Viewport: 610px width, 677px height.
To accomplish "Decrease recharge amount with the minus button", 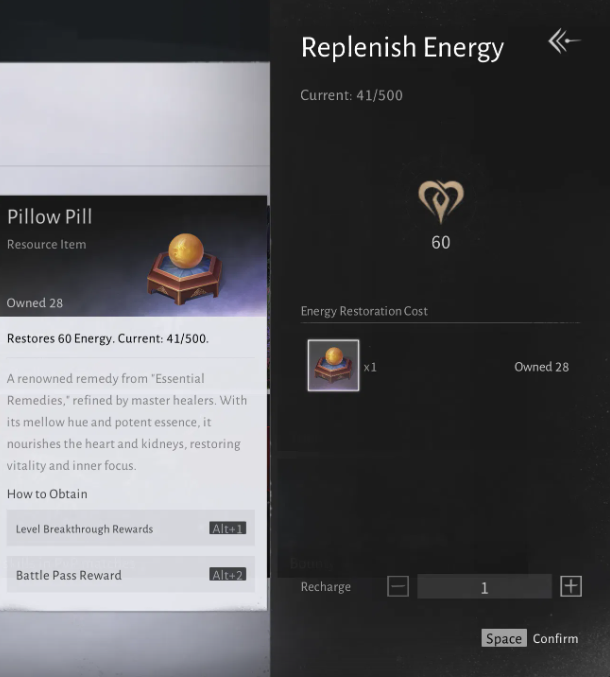I will click(398, 587).
